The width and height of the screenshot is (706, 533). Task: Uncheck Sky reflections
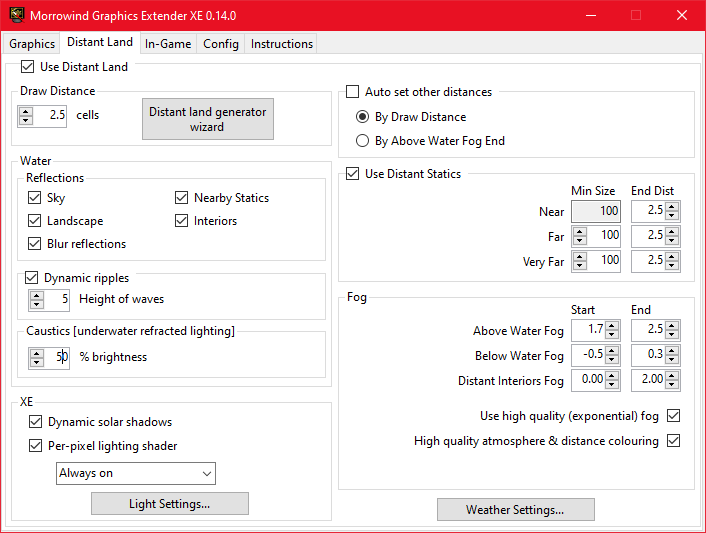point(34,198)
